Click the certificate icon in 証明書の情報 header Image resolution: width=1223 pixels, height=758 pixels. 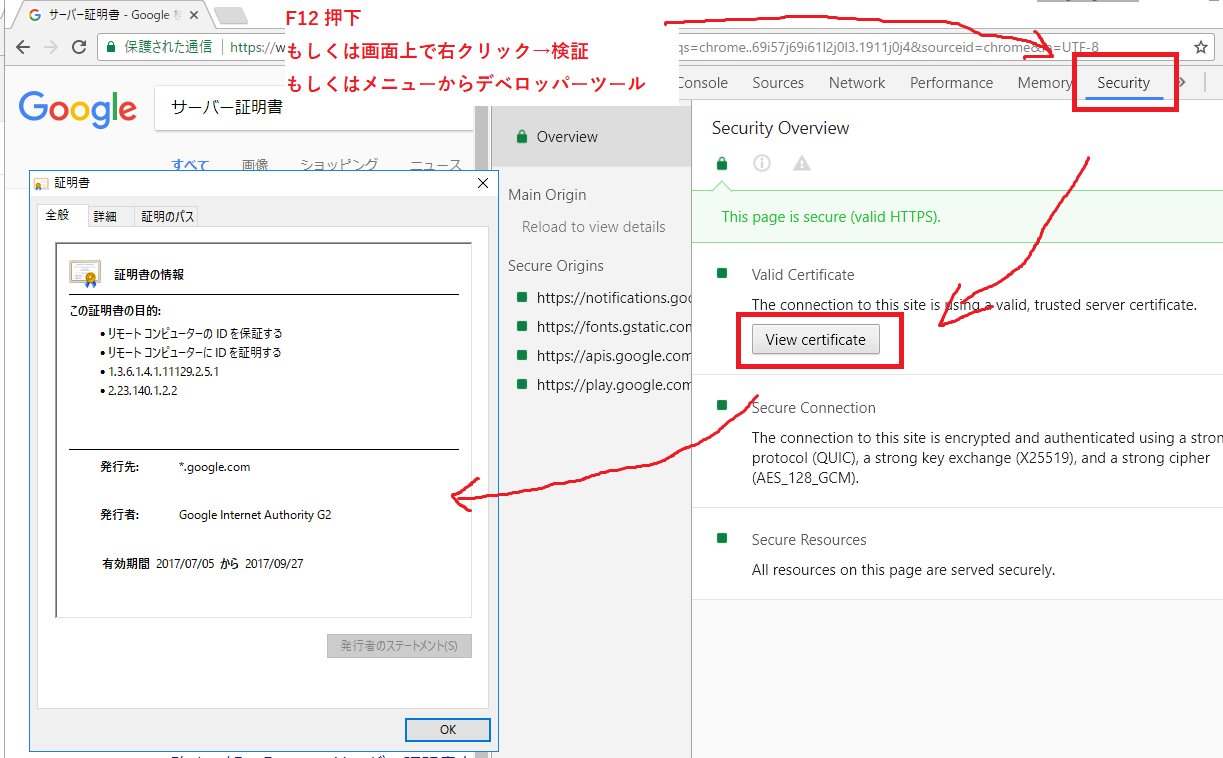click(85, 274)
